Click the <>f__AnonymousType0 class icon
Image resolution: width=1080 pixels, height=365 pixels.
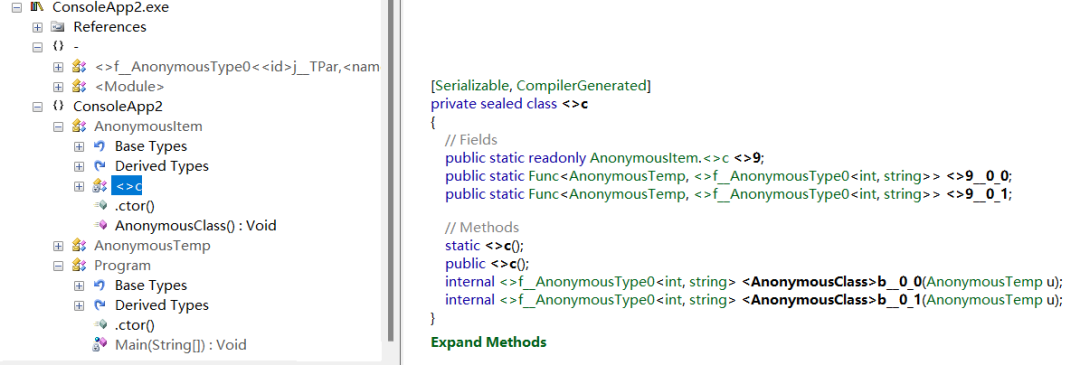pyautogui.click(x=79, y=67)
